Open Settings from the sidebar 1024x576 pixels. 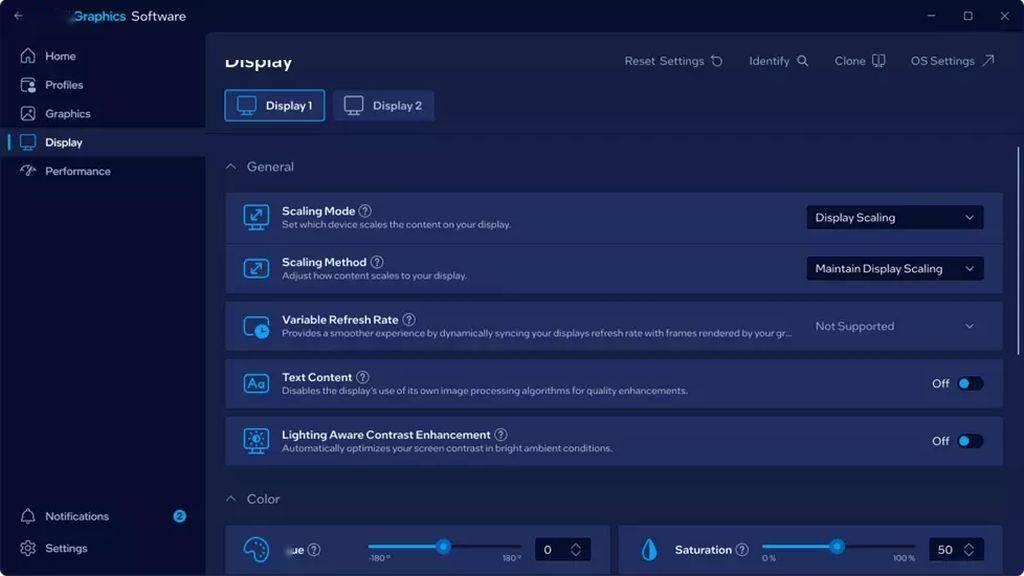click(x=103, y=548)
